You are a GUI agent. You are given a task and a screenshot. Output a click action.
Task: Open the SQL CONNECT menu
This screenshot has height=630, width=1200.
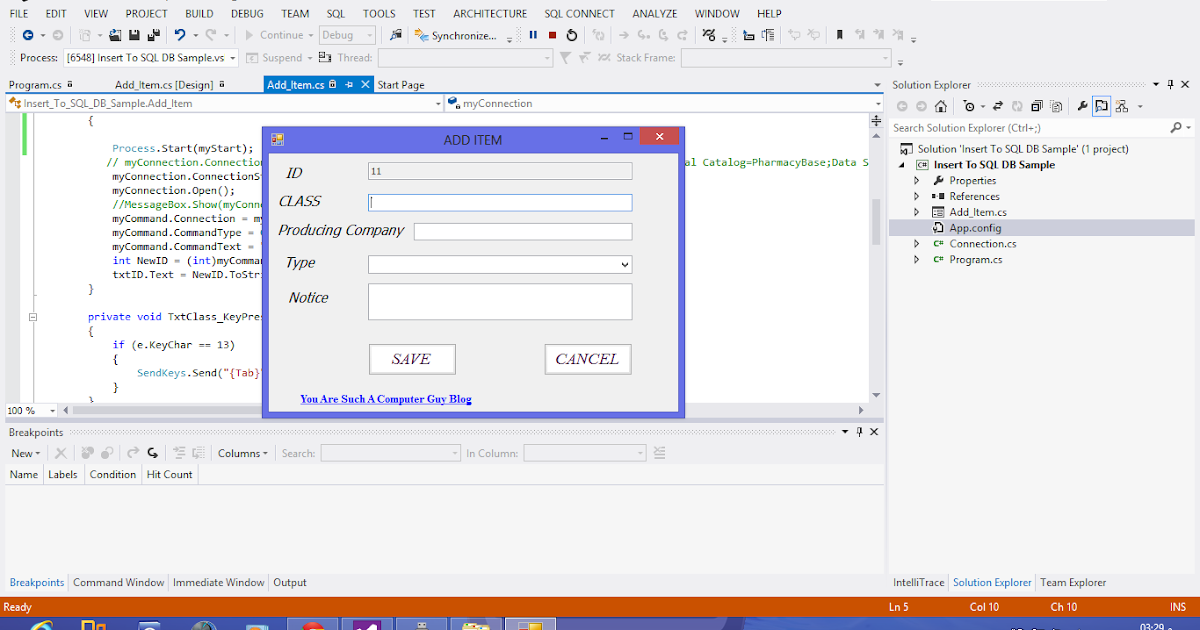coord(580,14)
